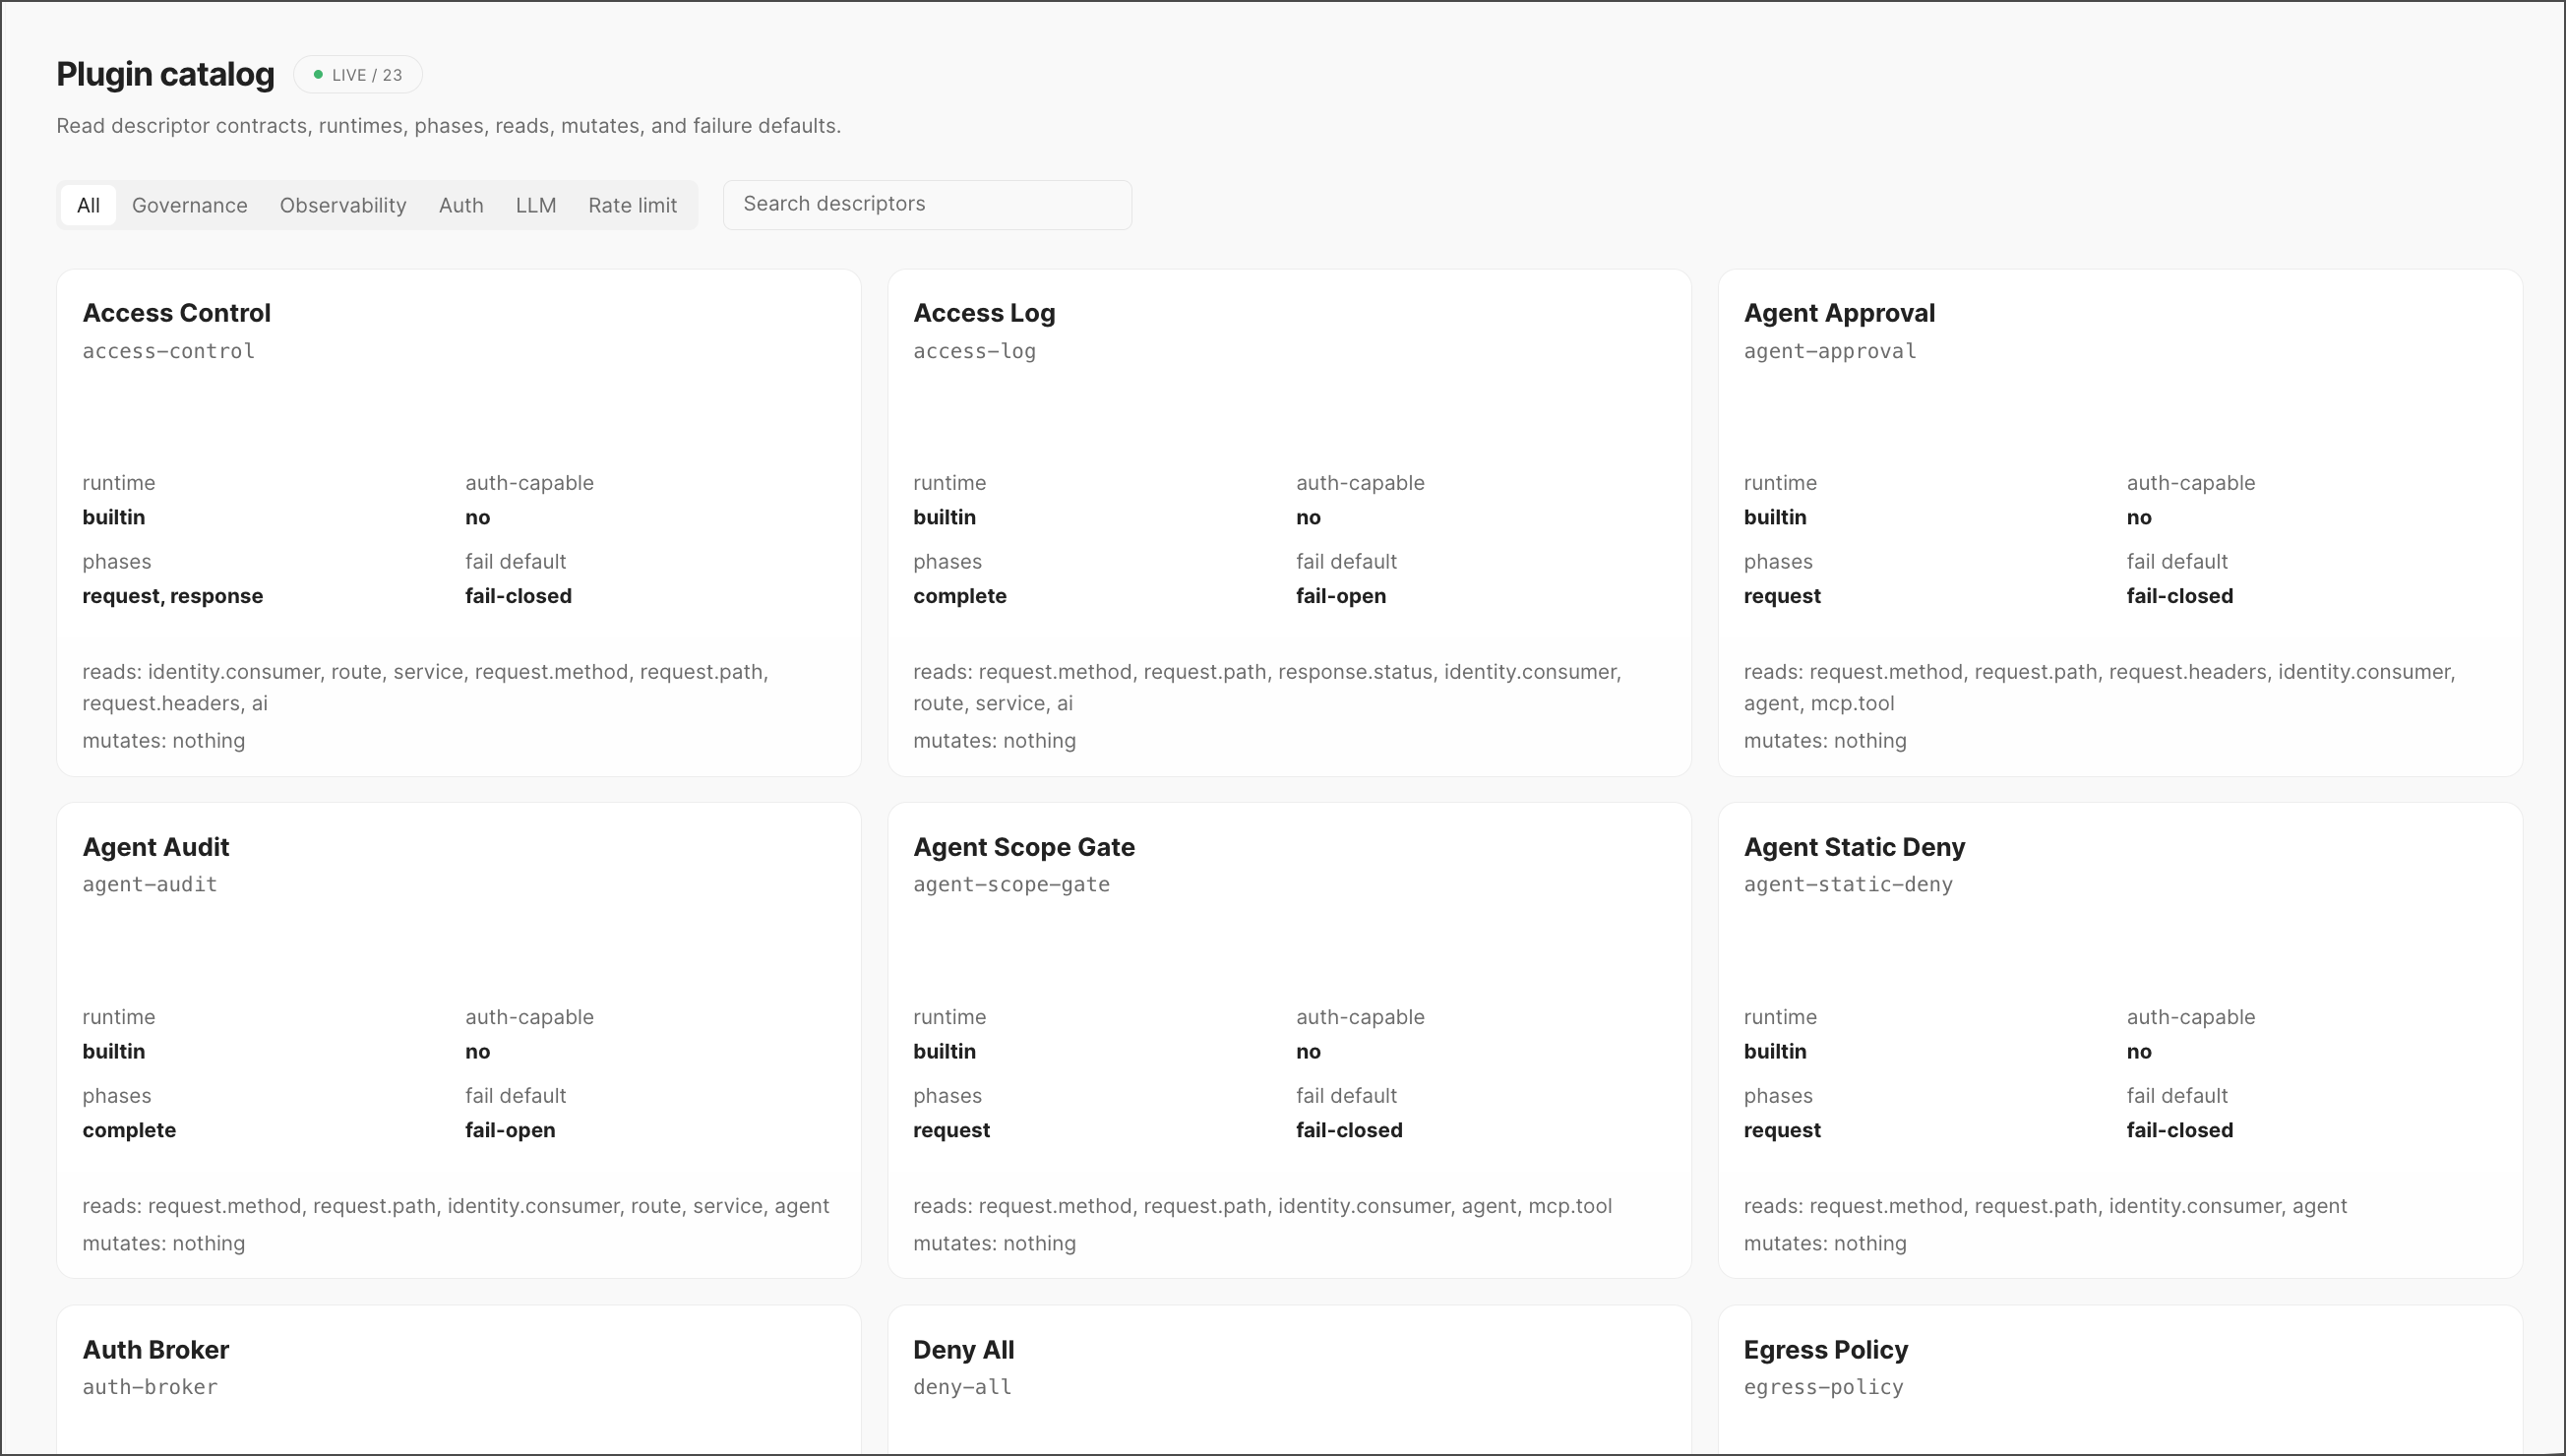The image size is (2566, 1456).
Task: Open the Observability filter tab
Action: tap(343, 205)
